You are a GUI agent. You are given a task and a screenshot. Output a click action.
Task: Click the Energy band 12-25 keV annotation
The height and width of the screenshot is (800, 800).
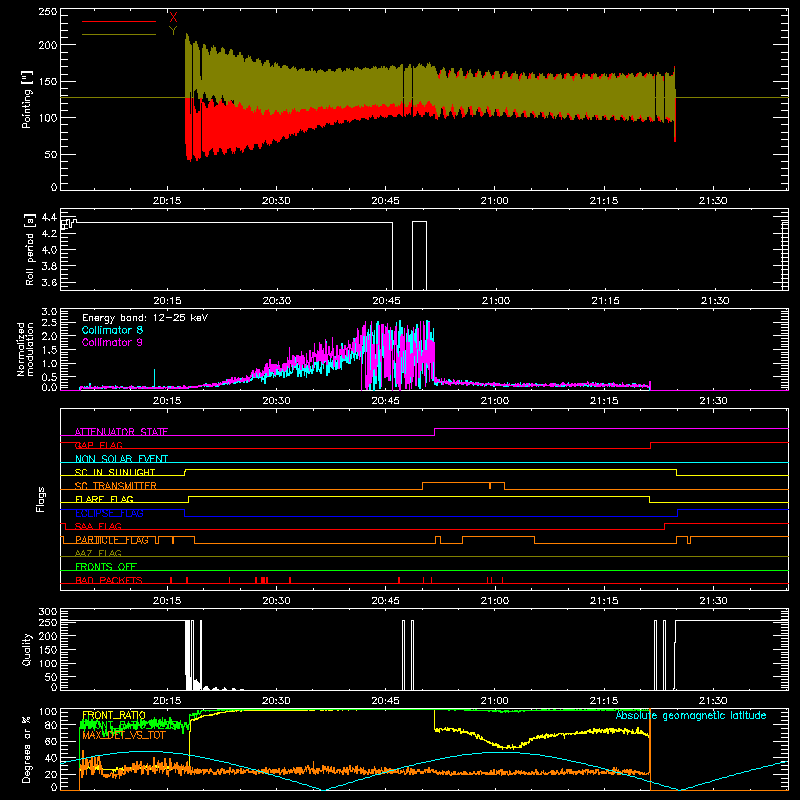(145, 318)
